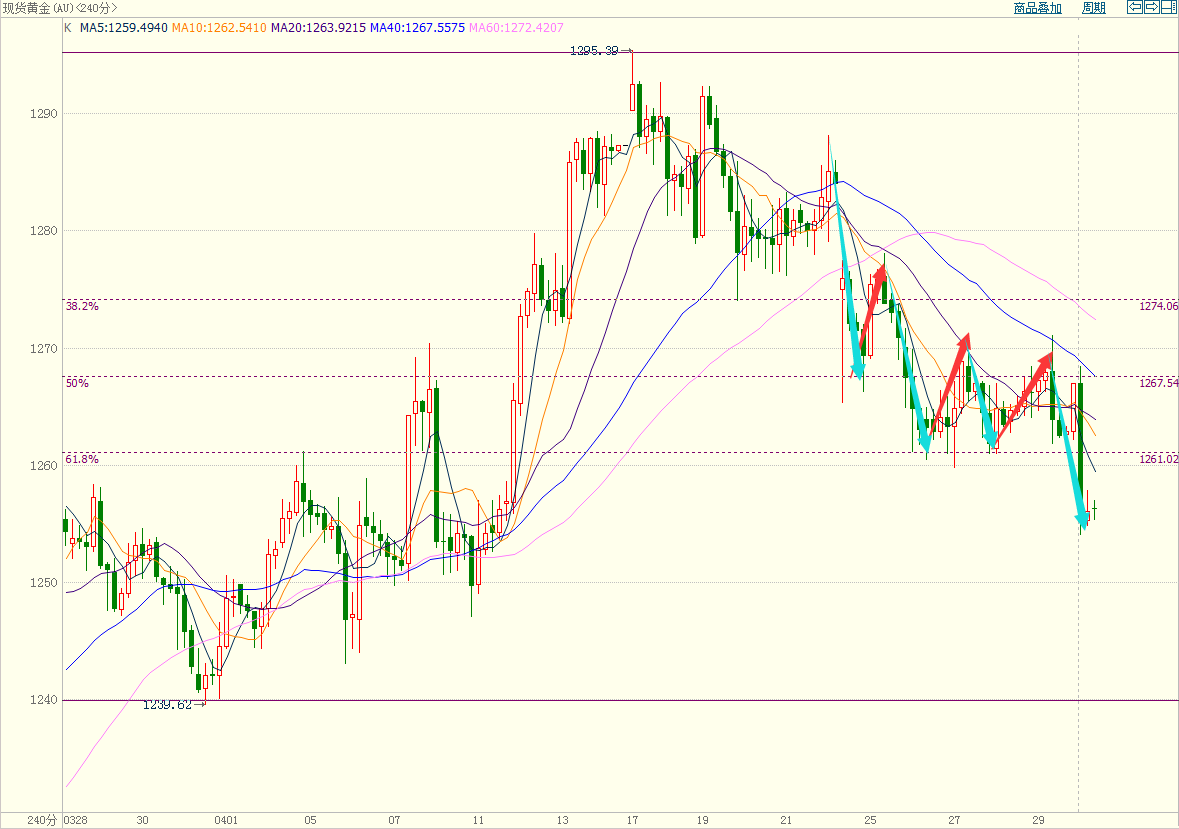The image size is (1179, 829).
Task: Select the orange MA10 indicator label
Action: [x=219, y=28]
